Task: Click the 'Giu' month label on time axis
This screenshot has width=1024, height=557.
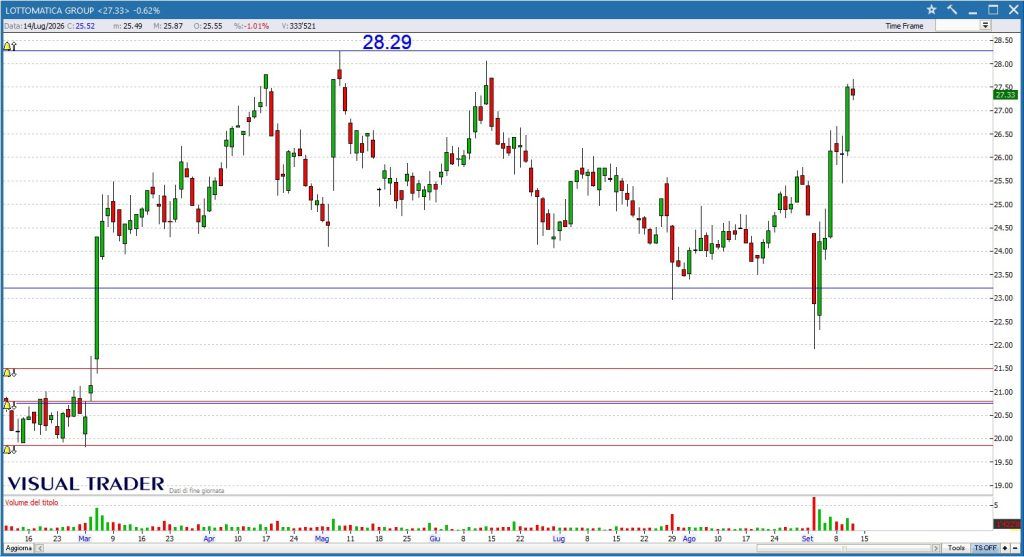Action: 435,539
